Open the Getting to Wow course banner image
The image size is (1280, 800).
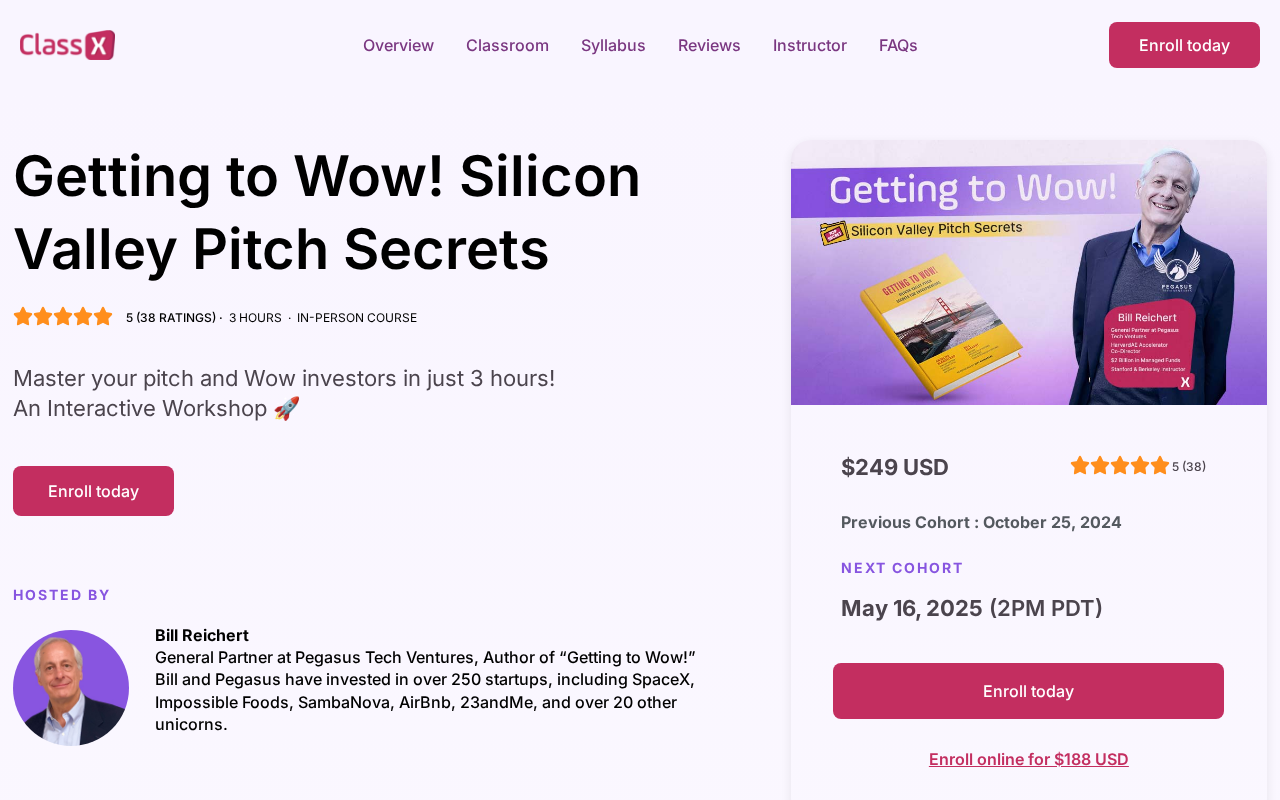[1028, 273]
